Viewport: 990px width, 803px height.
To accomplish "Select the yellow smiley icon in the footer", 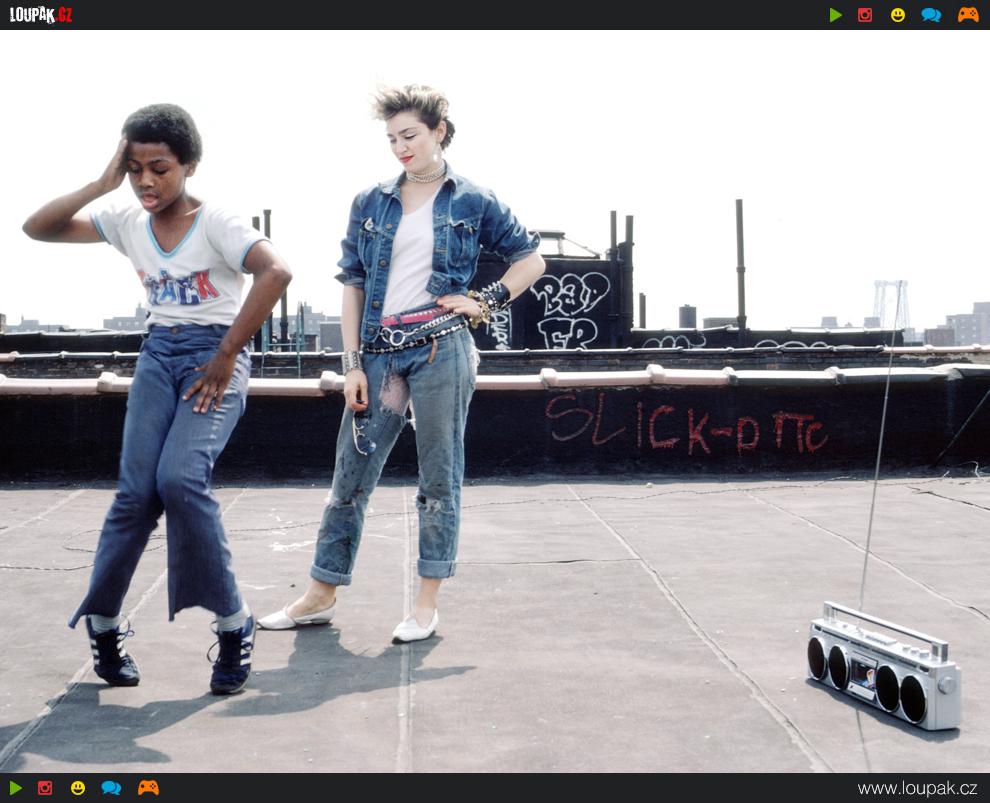I will (78, 788).
